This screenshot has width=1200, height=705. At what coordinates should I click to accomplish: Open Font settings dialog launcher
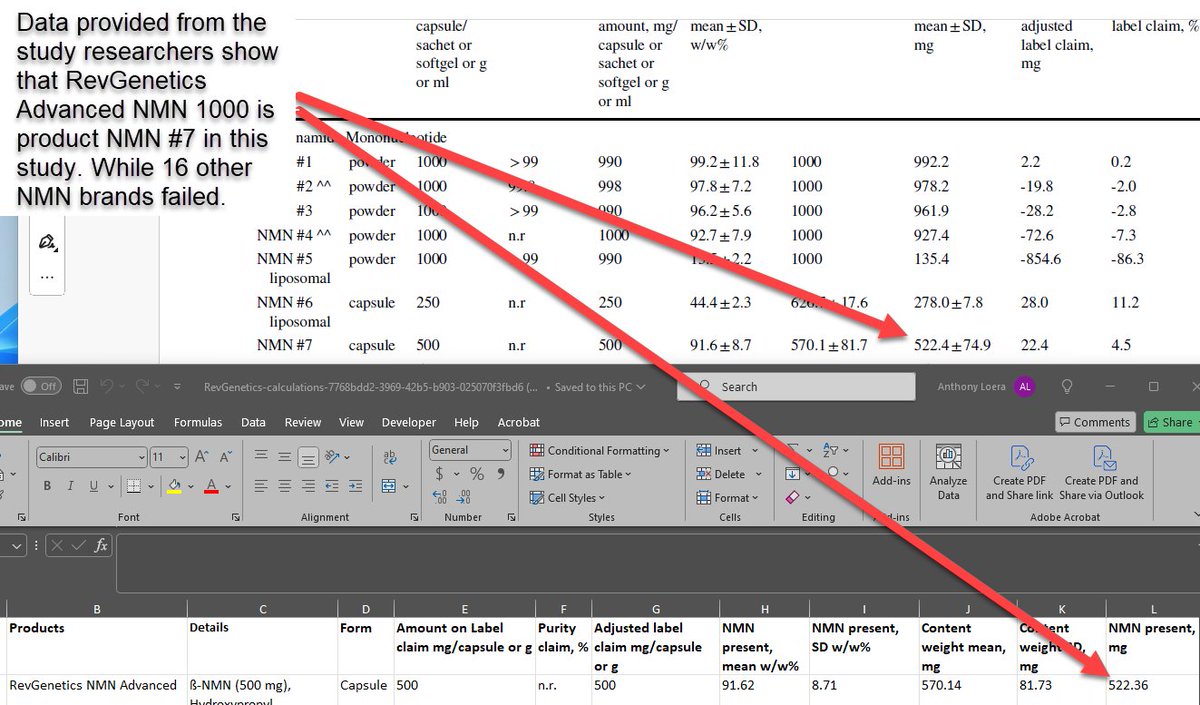pos(236,517)
